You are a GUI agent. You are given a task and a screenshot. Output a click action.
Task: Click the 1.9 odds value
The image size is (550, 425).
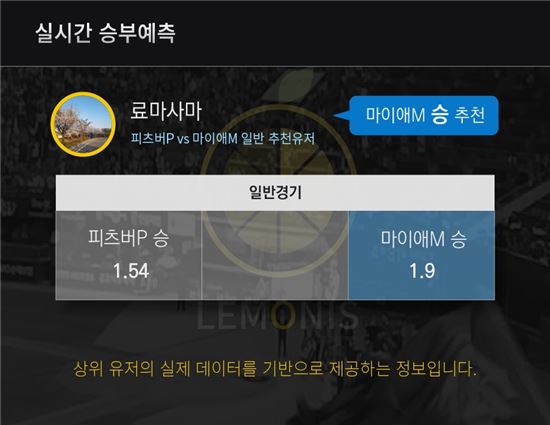coord(422,271)
